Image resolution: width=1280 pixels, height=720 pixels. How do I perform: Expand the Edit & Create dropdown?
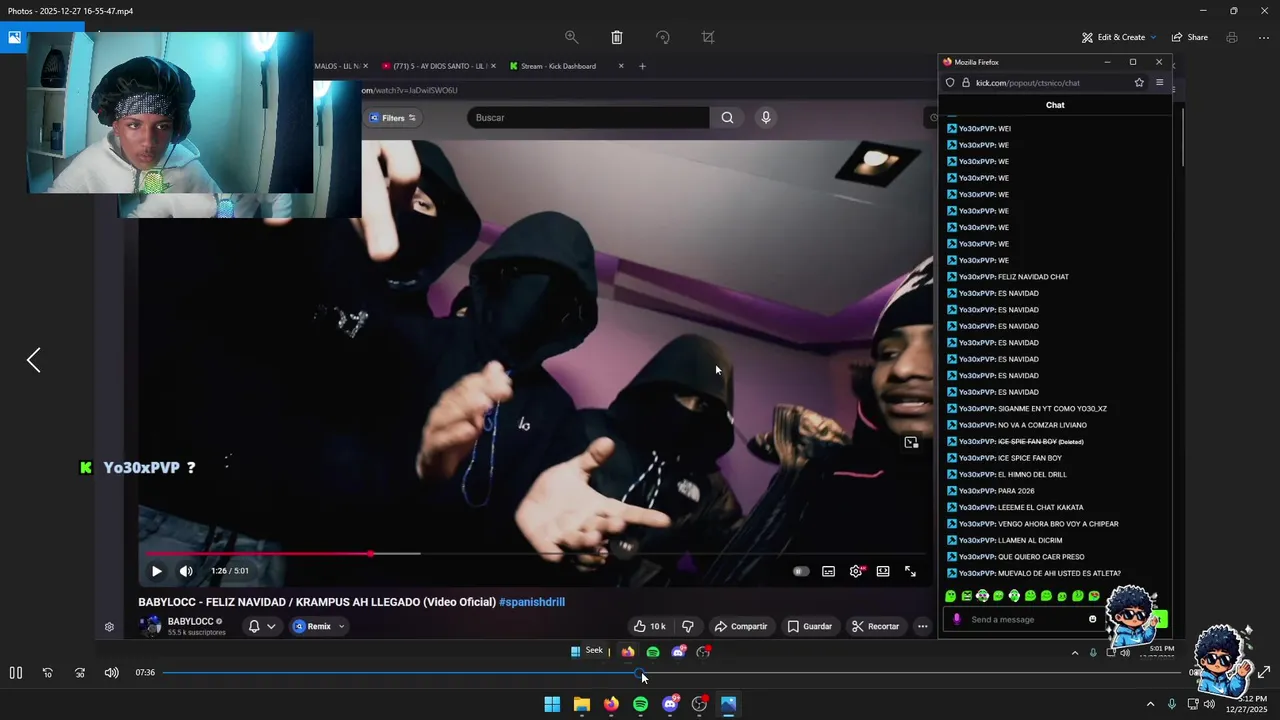click(x=1119, y=37)
